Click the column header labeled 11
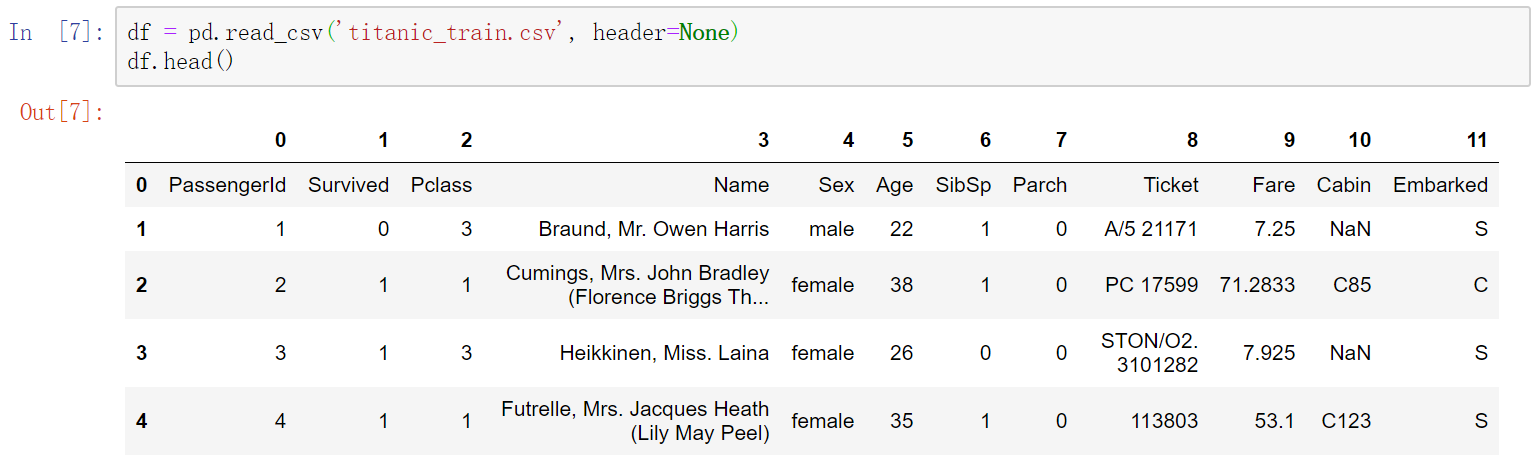Screen dimensions: 1537x468 click(1476, 141)
